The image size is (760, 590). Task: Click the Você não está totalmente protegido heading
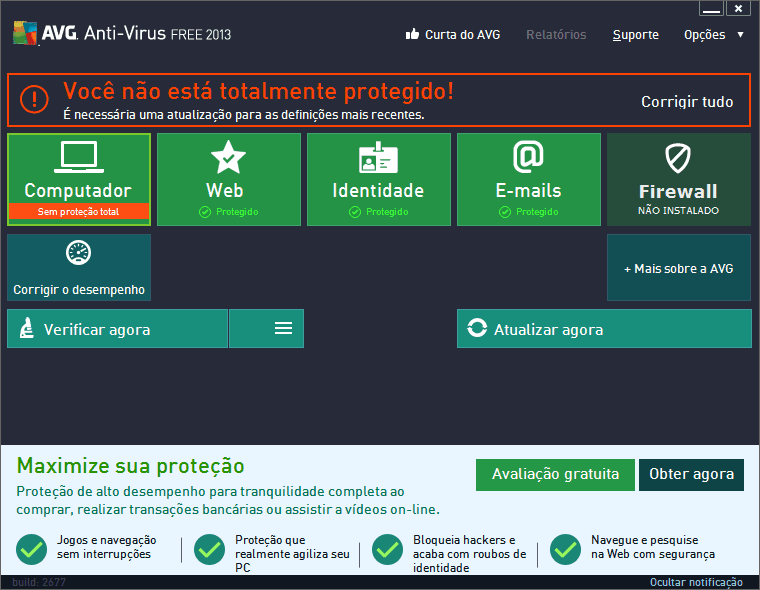pos(258,91)
